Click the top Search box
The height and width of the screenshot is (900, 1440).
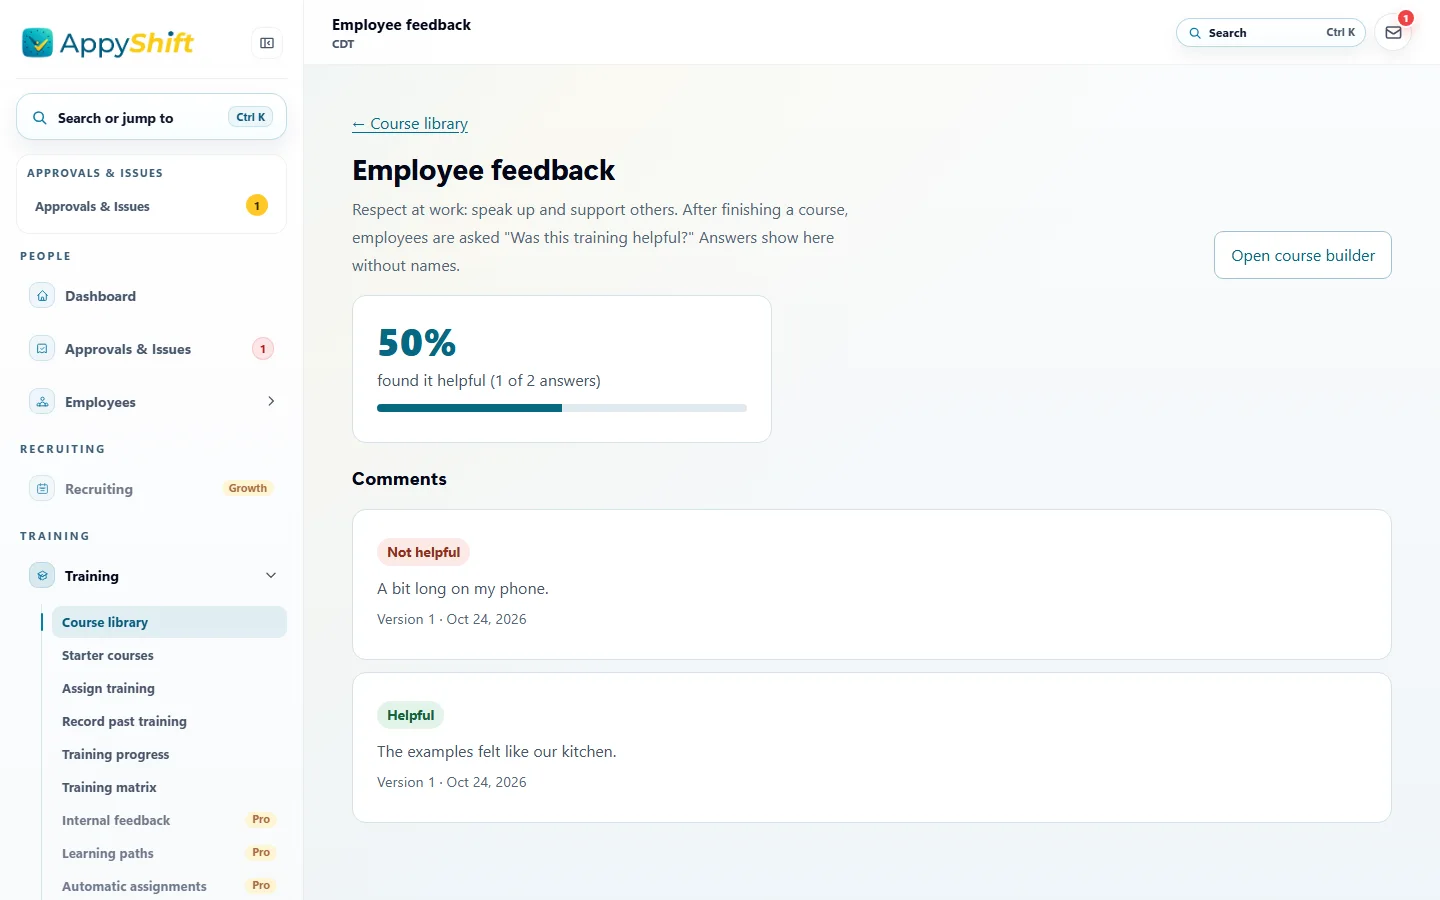click(x=1271, y=33)
